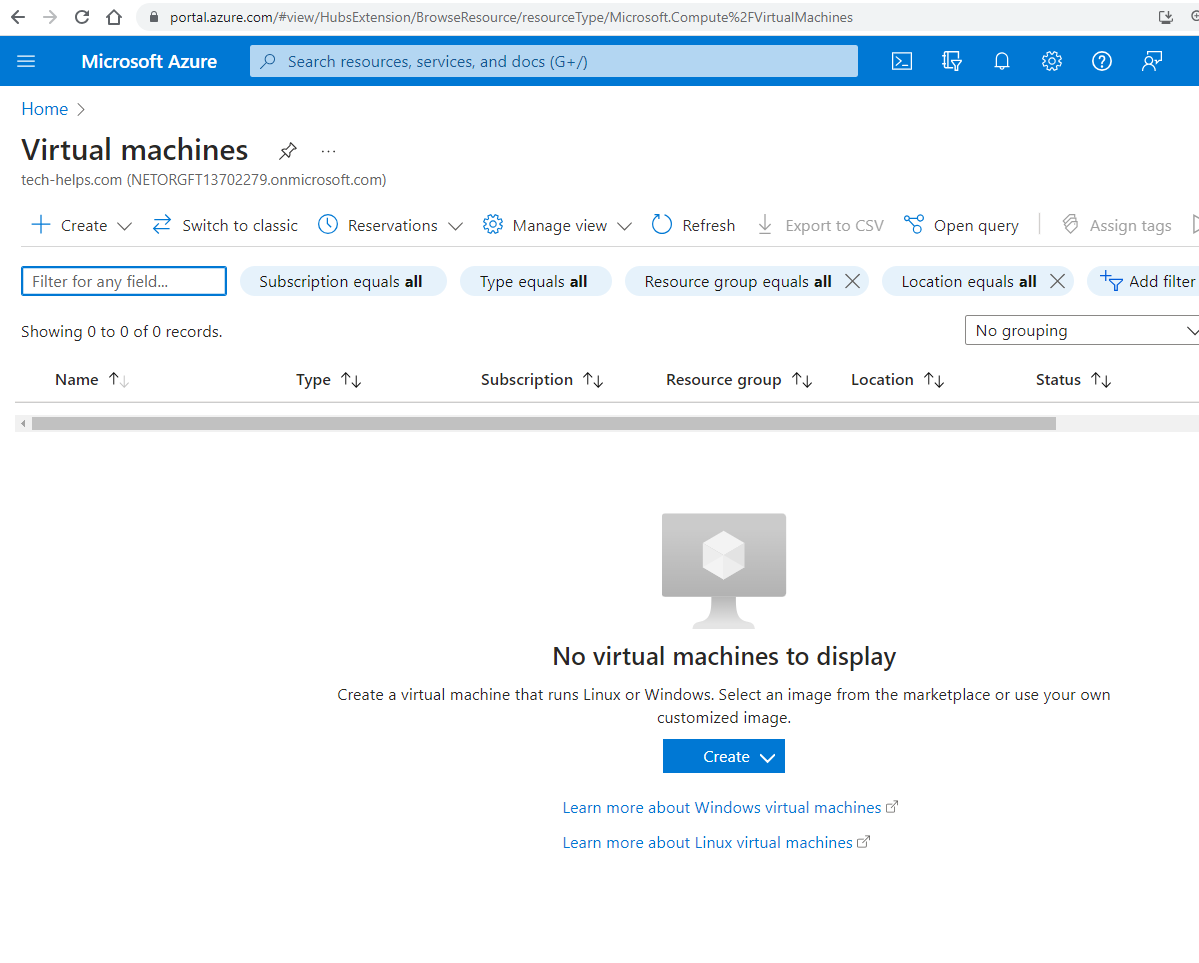The width and height of the screenshot is (1199, 963).
Task: Expand the blue Create button dropdown
Action: pyautogui.click(x=768, y=757)
